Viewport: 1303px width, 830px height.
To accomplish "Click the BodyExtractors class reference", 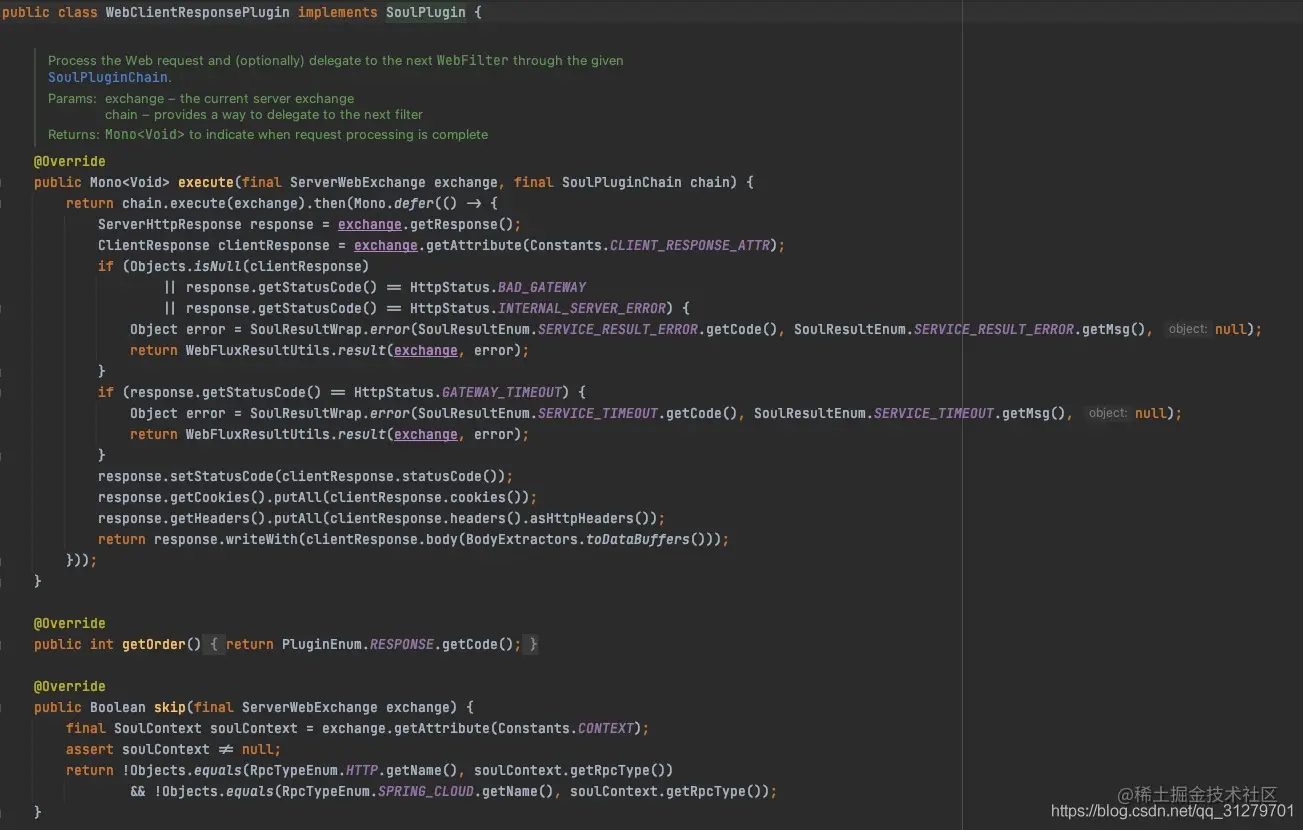I will 522,539.
